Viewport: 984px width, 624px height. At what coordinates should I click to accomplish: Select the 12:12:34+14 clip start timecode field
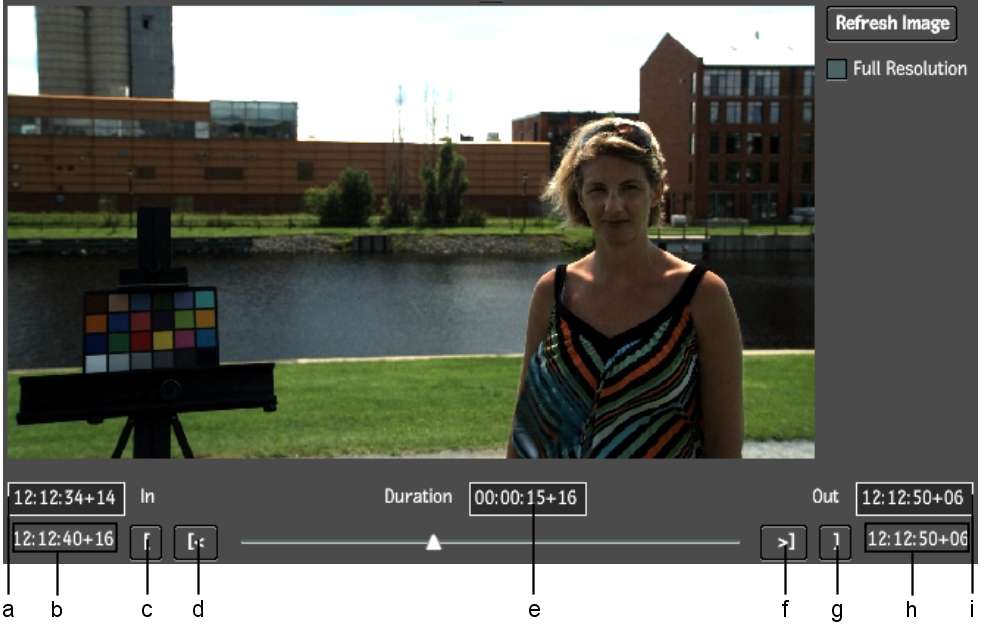(x=66, y=498)
